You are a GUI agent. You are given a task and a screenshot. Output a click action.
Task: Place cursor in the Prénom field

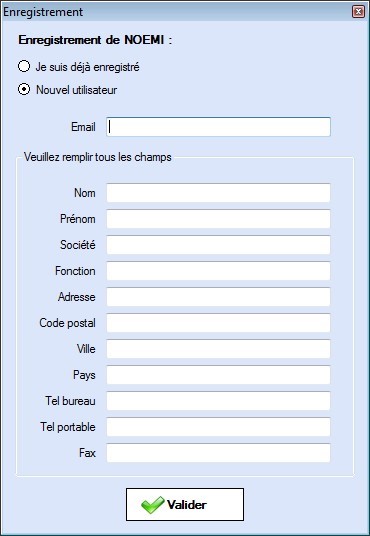pyautogui.click(x=218, y=219)
